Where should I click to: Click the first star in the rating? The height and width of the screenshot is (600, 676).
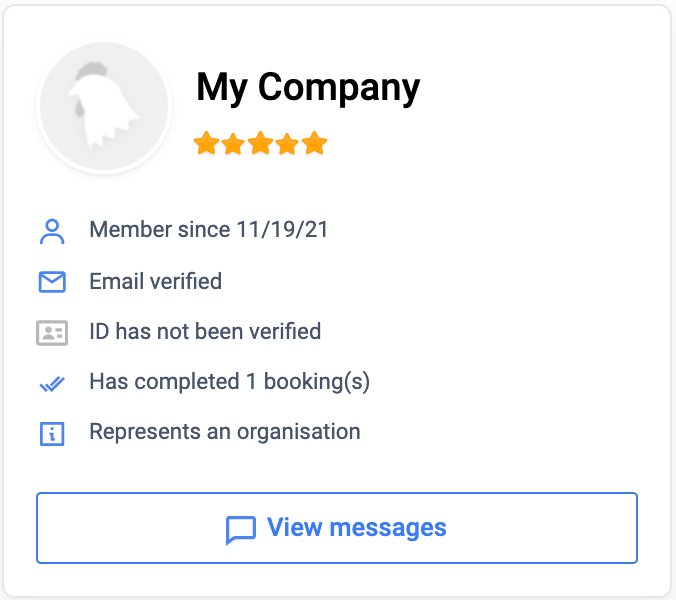(x=206, y=144)
